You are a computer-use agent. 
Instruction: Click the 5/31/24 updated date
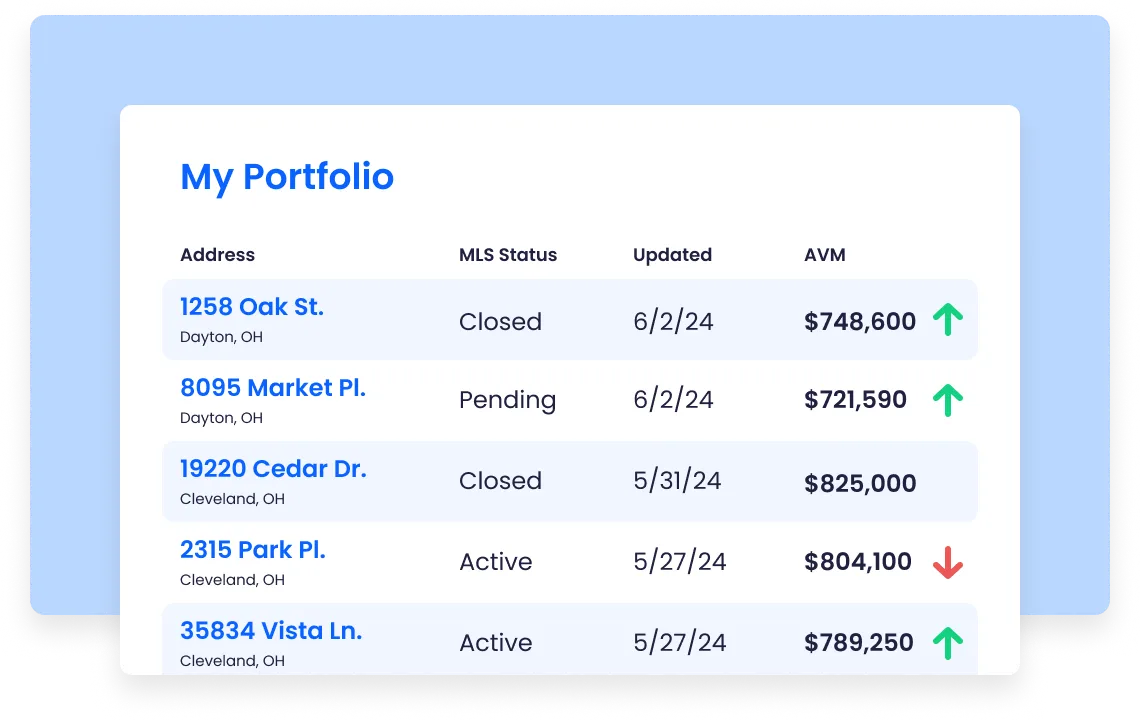pyautogui.click(x=677, y=481)
